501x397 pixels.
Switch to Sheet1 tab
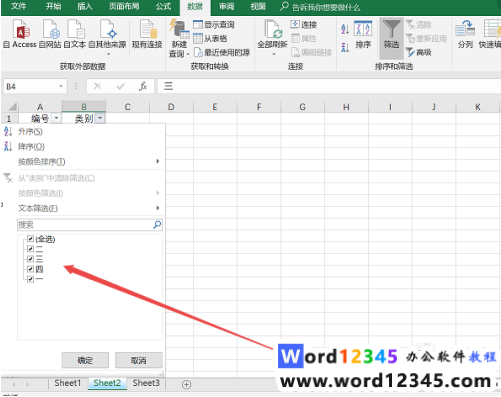tap(68, 383)
